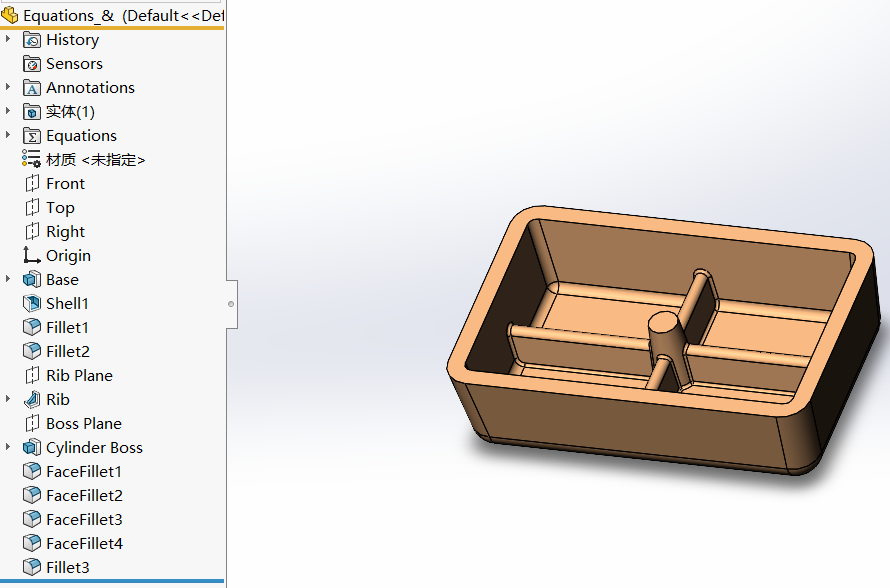Select the 'Base' feature label
890x588 pixels.
(62, 280)
